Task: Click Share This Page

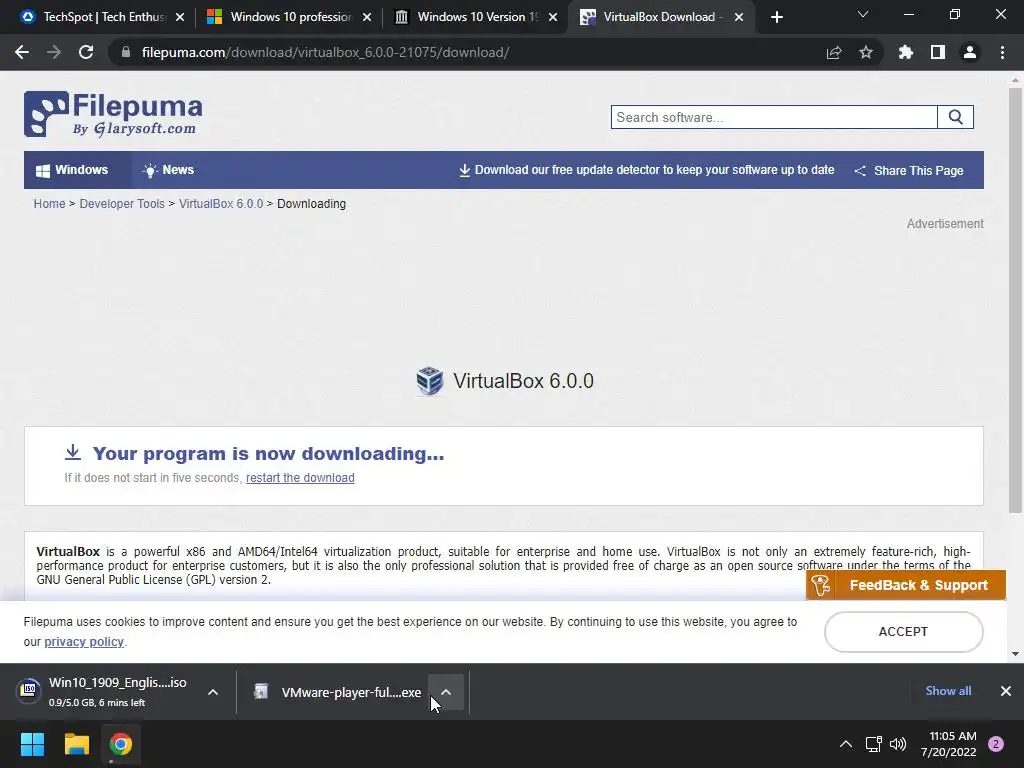Action: pos(909,170)
